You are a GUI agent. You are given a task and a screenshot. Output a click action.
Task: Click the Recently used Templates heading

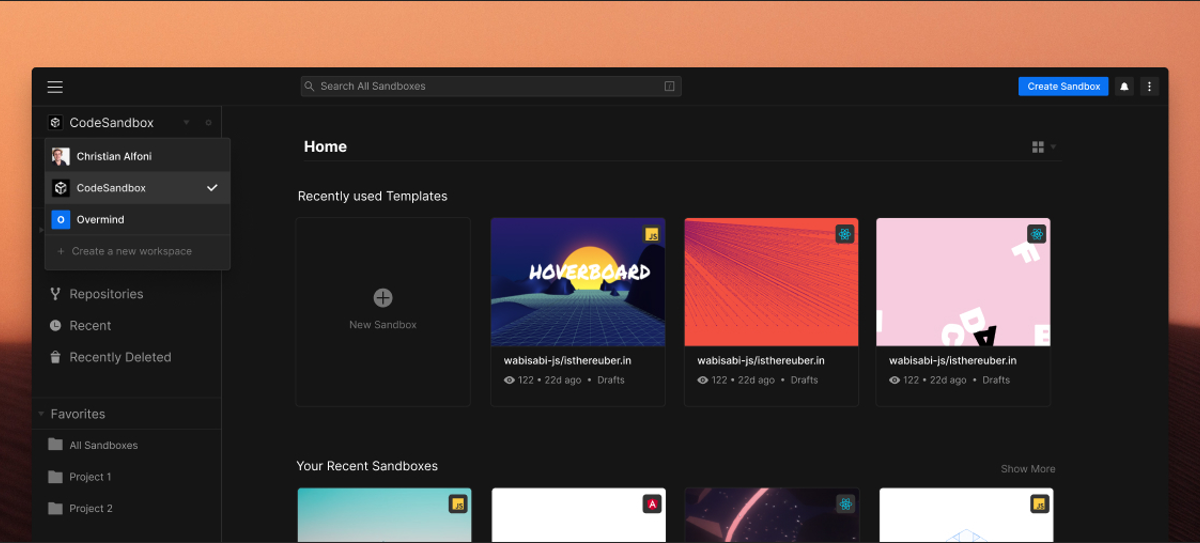click(372, 196)
